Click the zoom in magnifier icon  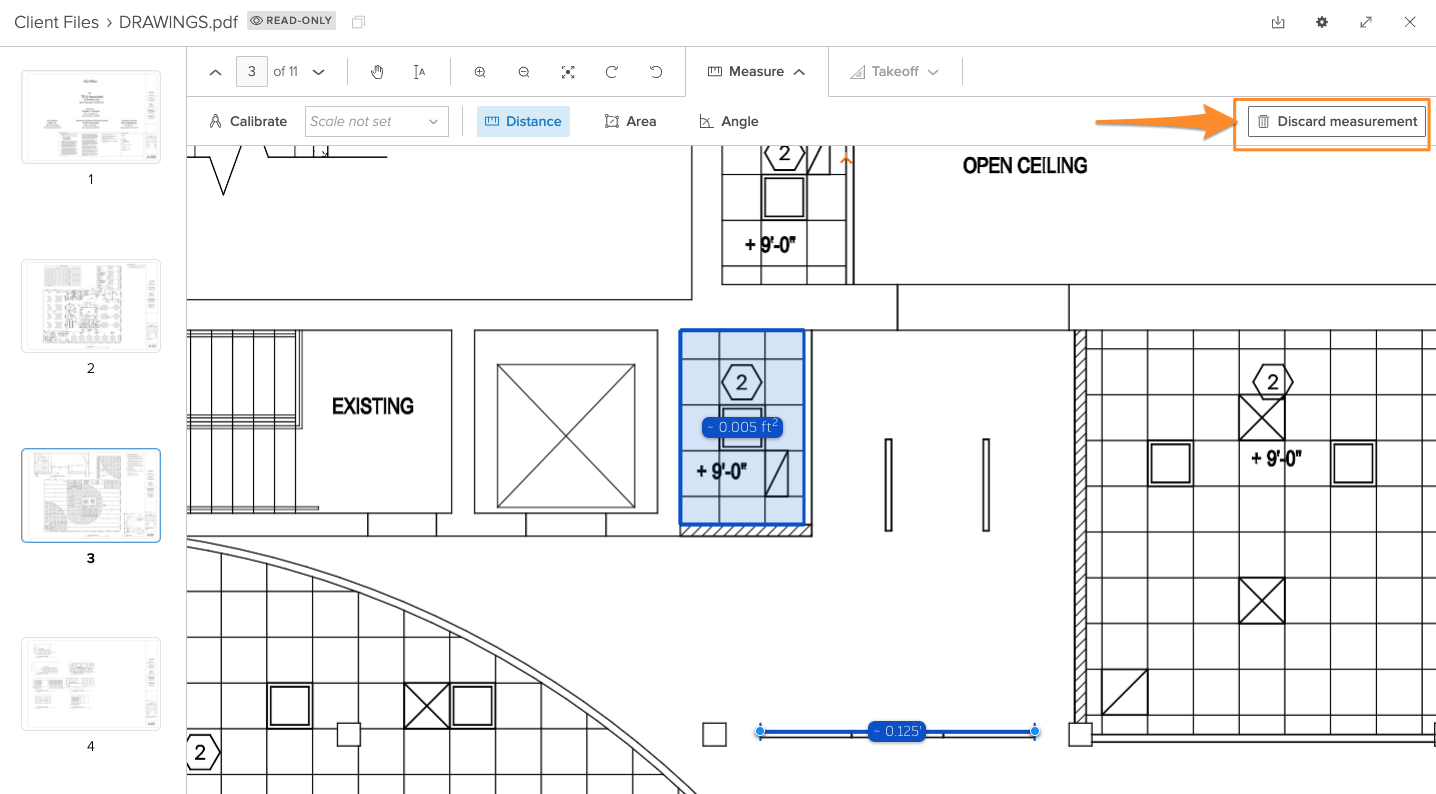(x=480, y=72)
